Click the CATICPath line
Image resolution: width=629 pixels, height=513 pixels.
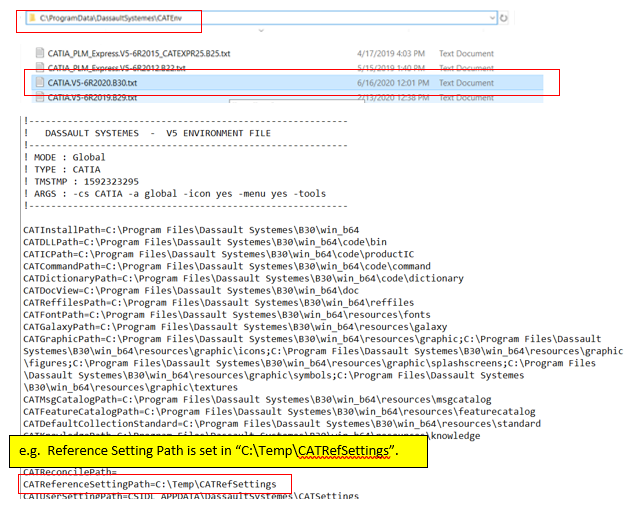click(219, 254)
